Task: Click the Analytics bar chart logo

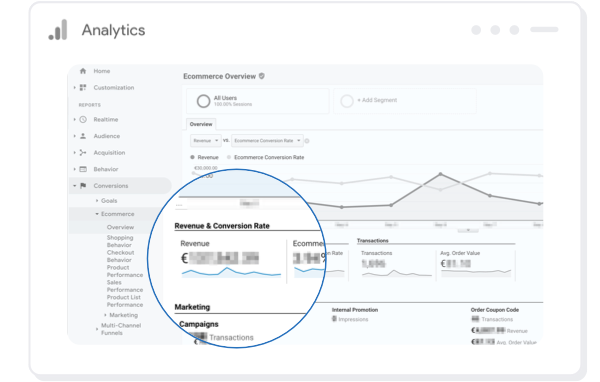Action: [x=58, y=29]
